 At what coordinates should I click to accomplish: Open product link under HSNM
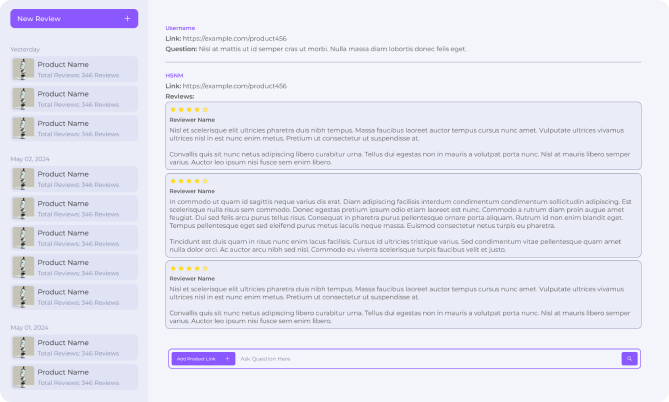coord(235,86)
